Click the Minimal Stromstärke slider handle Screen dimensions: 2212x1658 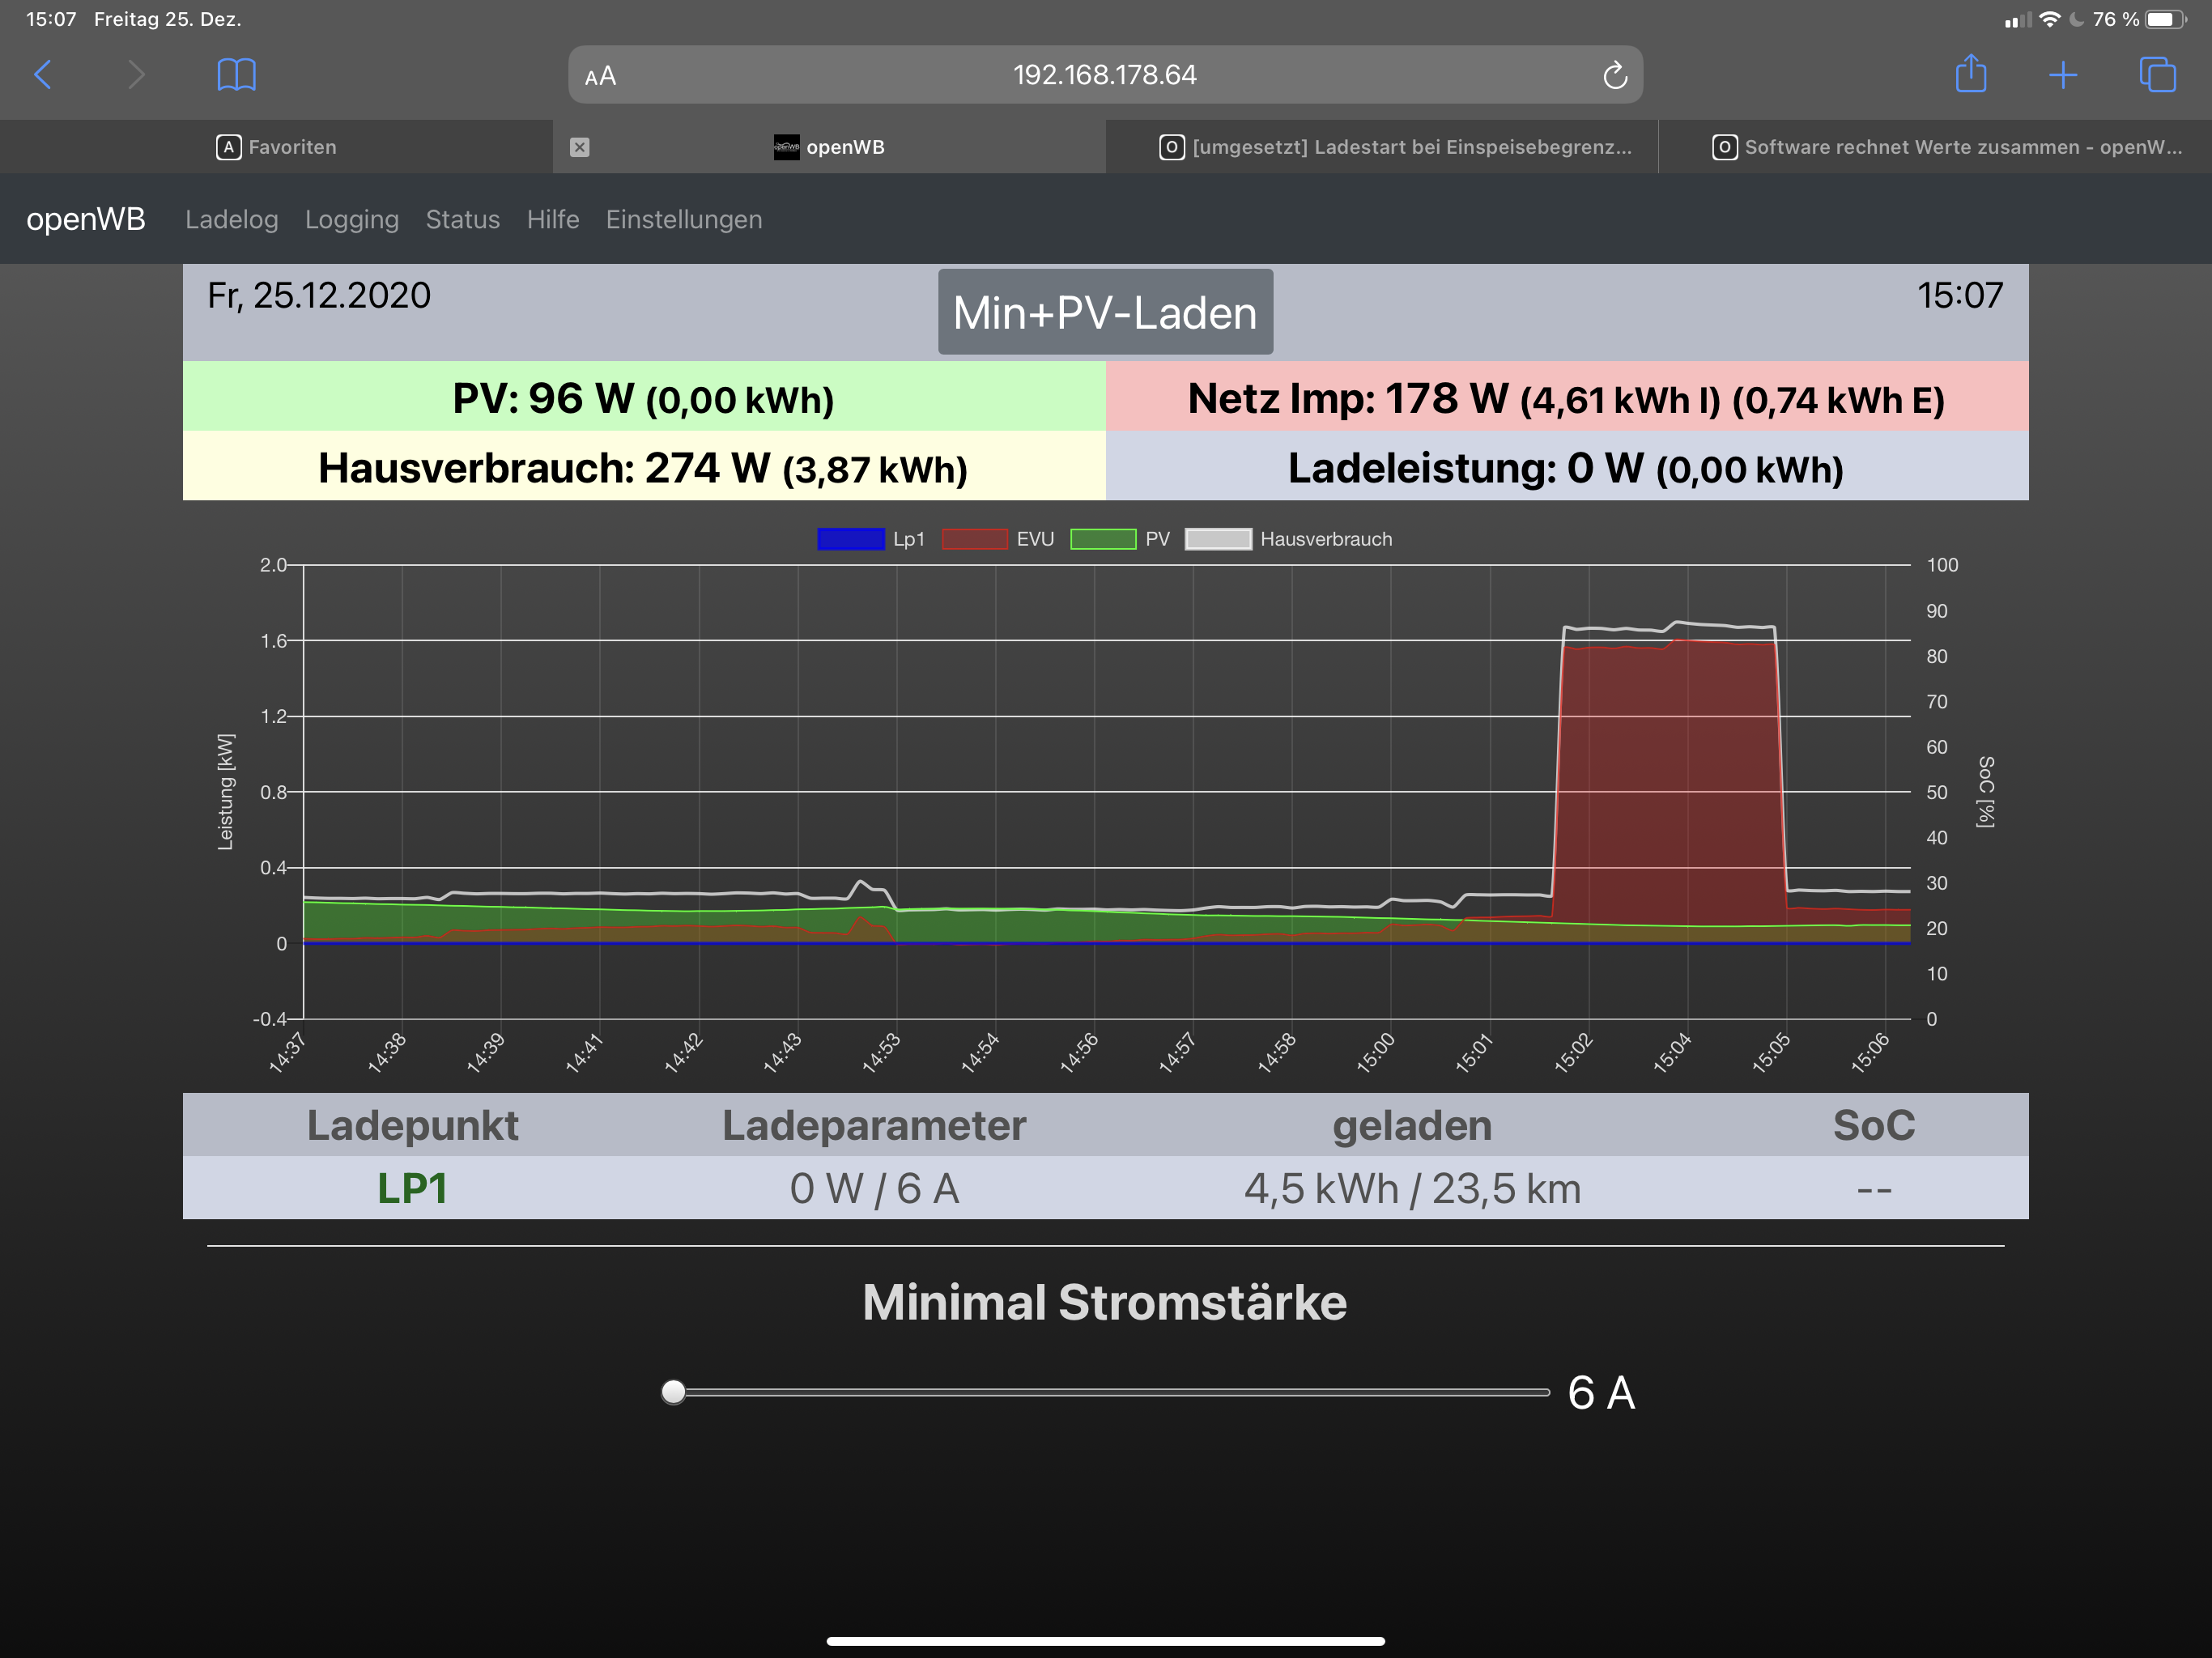point(674,1391)
